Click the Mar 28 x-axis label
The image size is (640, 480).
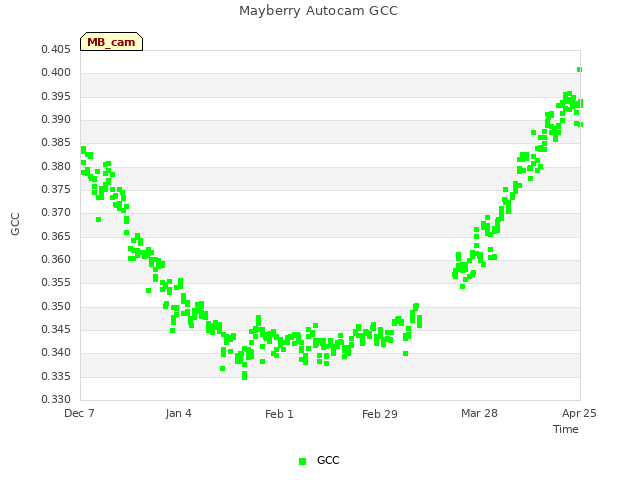coord(479,413)
